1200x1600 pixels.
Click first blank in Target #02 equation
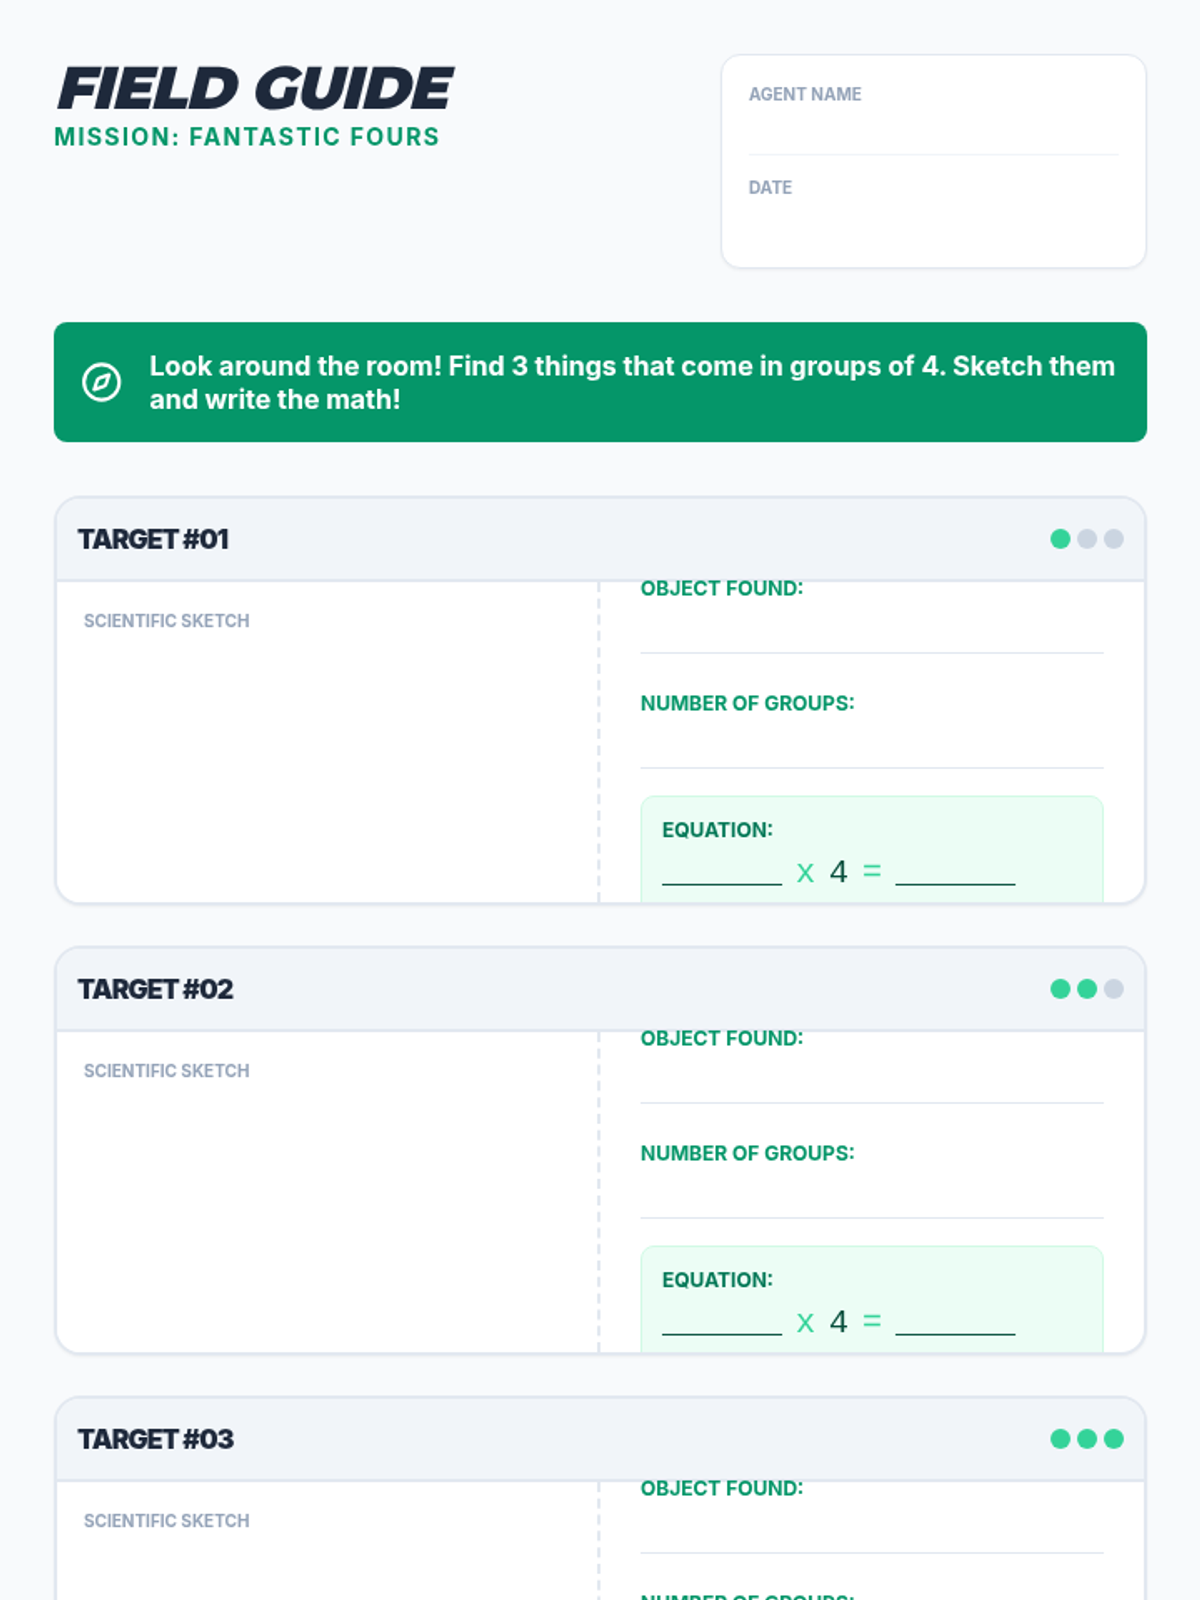pos(721,1320)
